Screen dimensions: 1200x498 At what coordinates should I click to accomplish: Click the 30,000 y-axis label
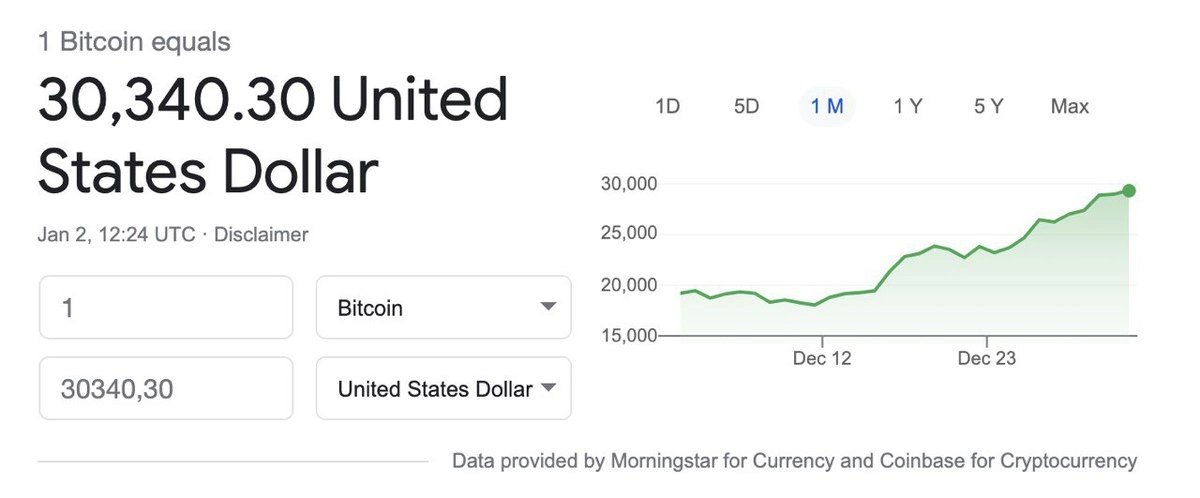pos(628,184)
